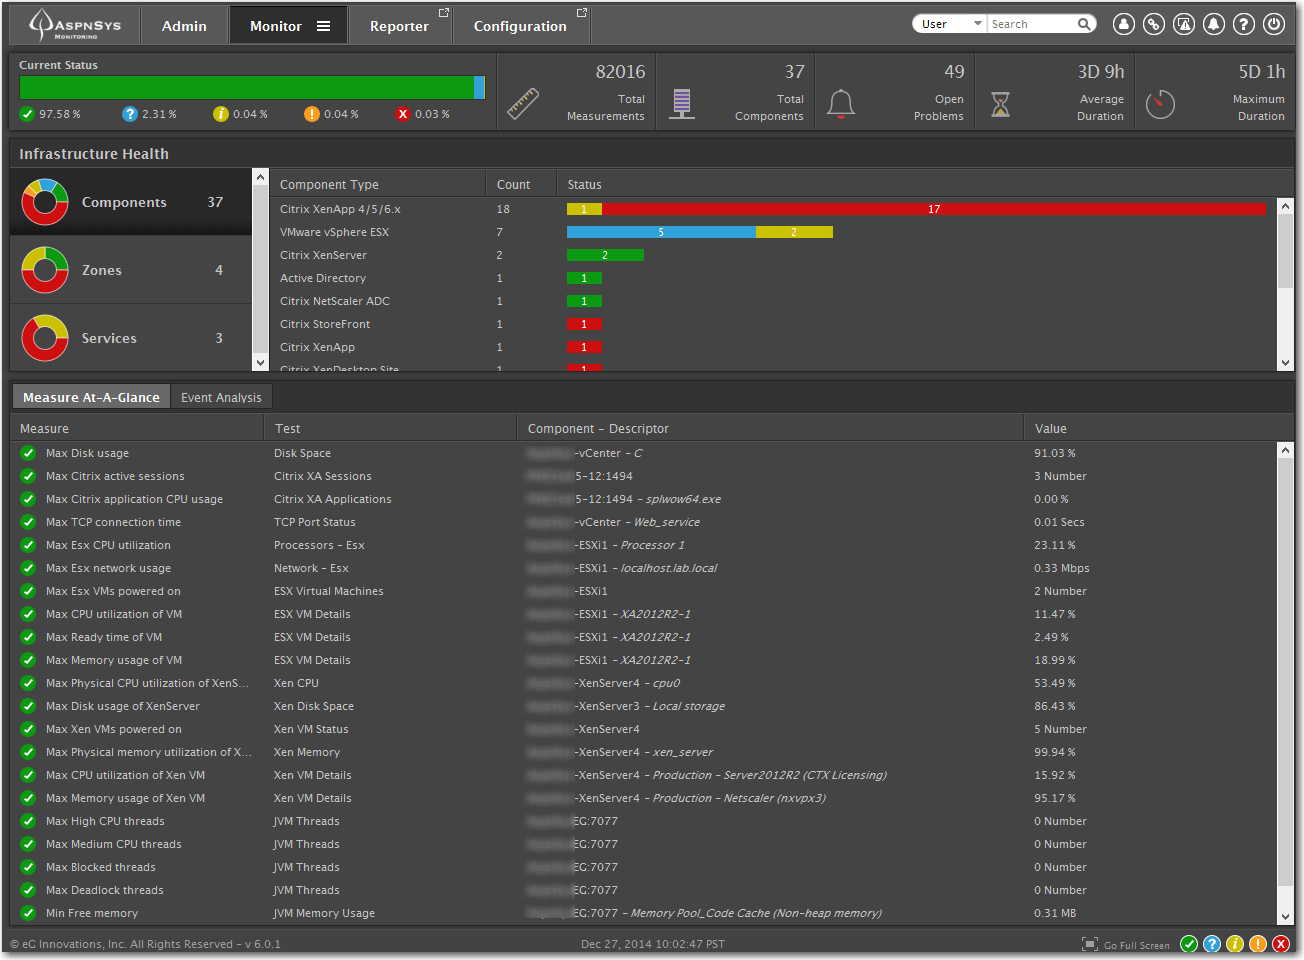The image size is (1304, 960).
Task: Click red 17 segment of XenApp status bar
Action: click(x=934, y=209)
